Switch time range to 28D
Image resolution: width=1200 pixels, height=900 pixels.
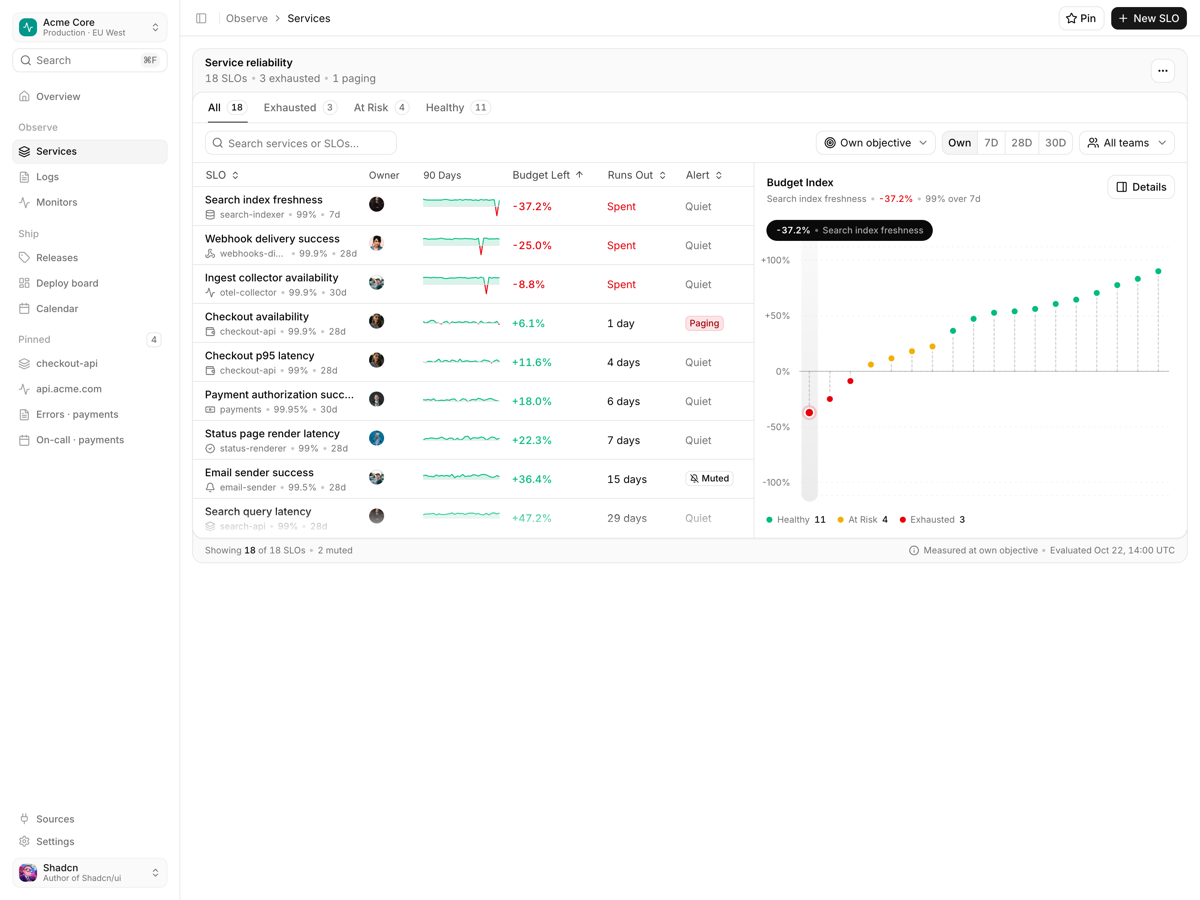coord(1022,143)
